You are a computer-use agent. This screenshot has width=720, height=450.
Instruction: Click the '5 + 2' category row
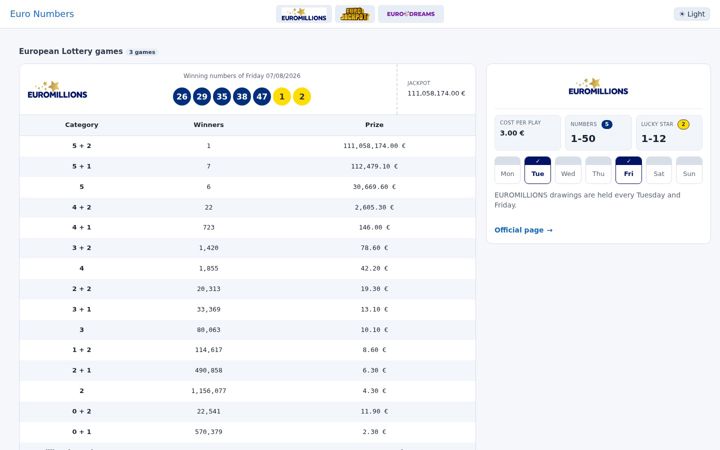click(248, 146)
